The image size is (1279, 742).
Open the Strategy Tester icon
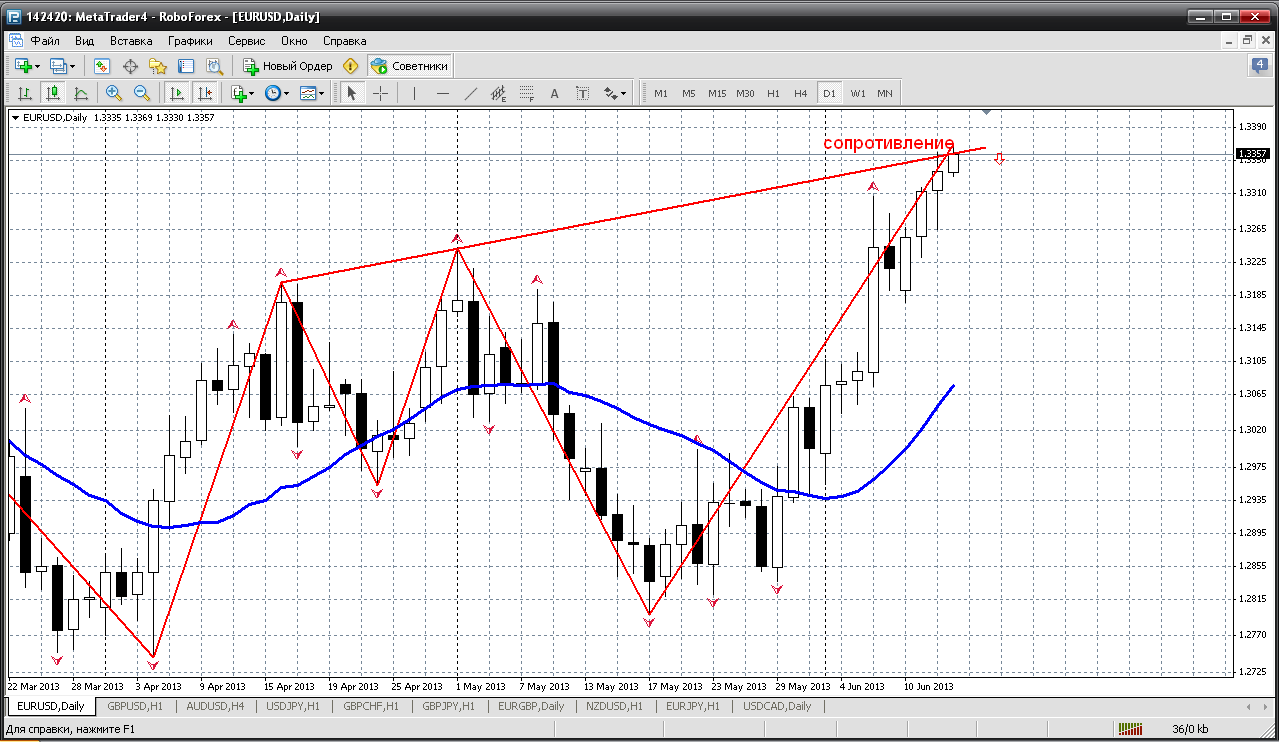[214, 66]
